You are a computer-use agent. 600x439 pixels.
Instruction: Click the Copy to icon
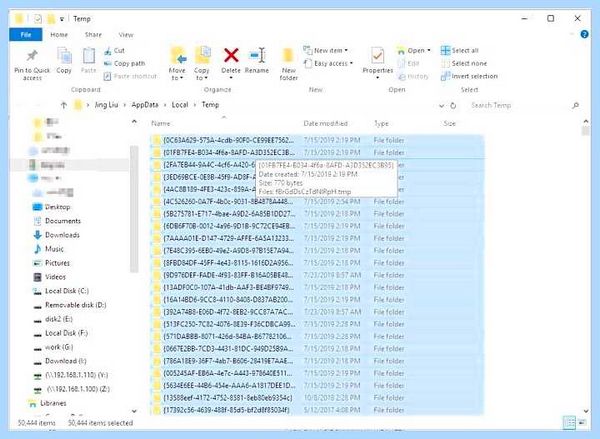pyautogui.click(x=202, y=56)
